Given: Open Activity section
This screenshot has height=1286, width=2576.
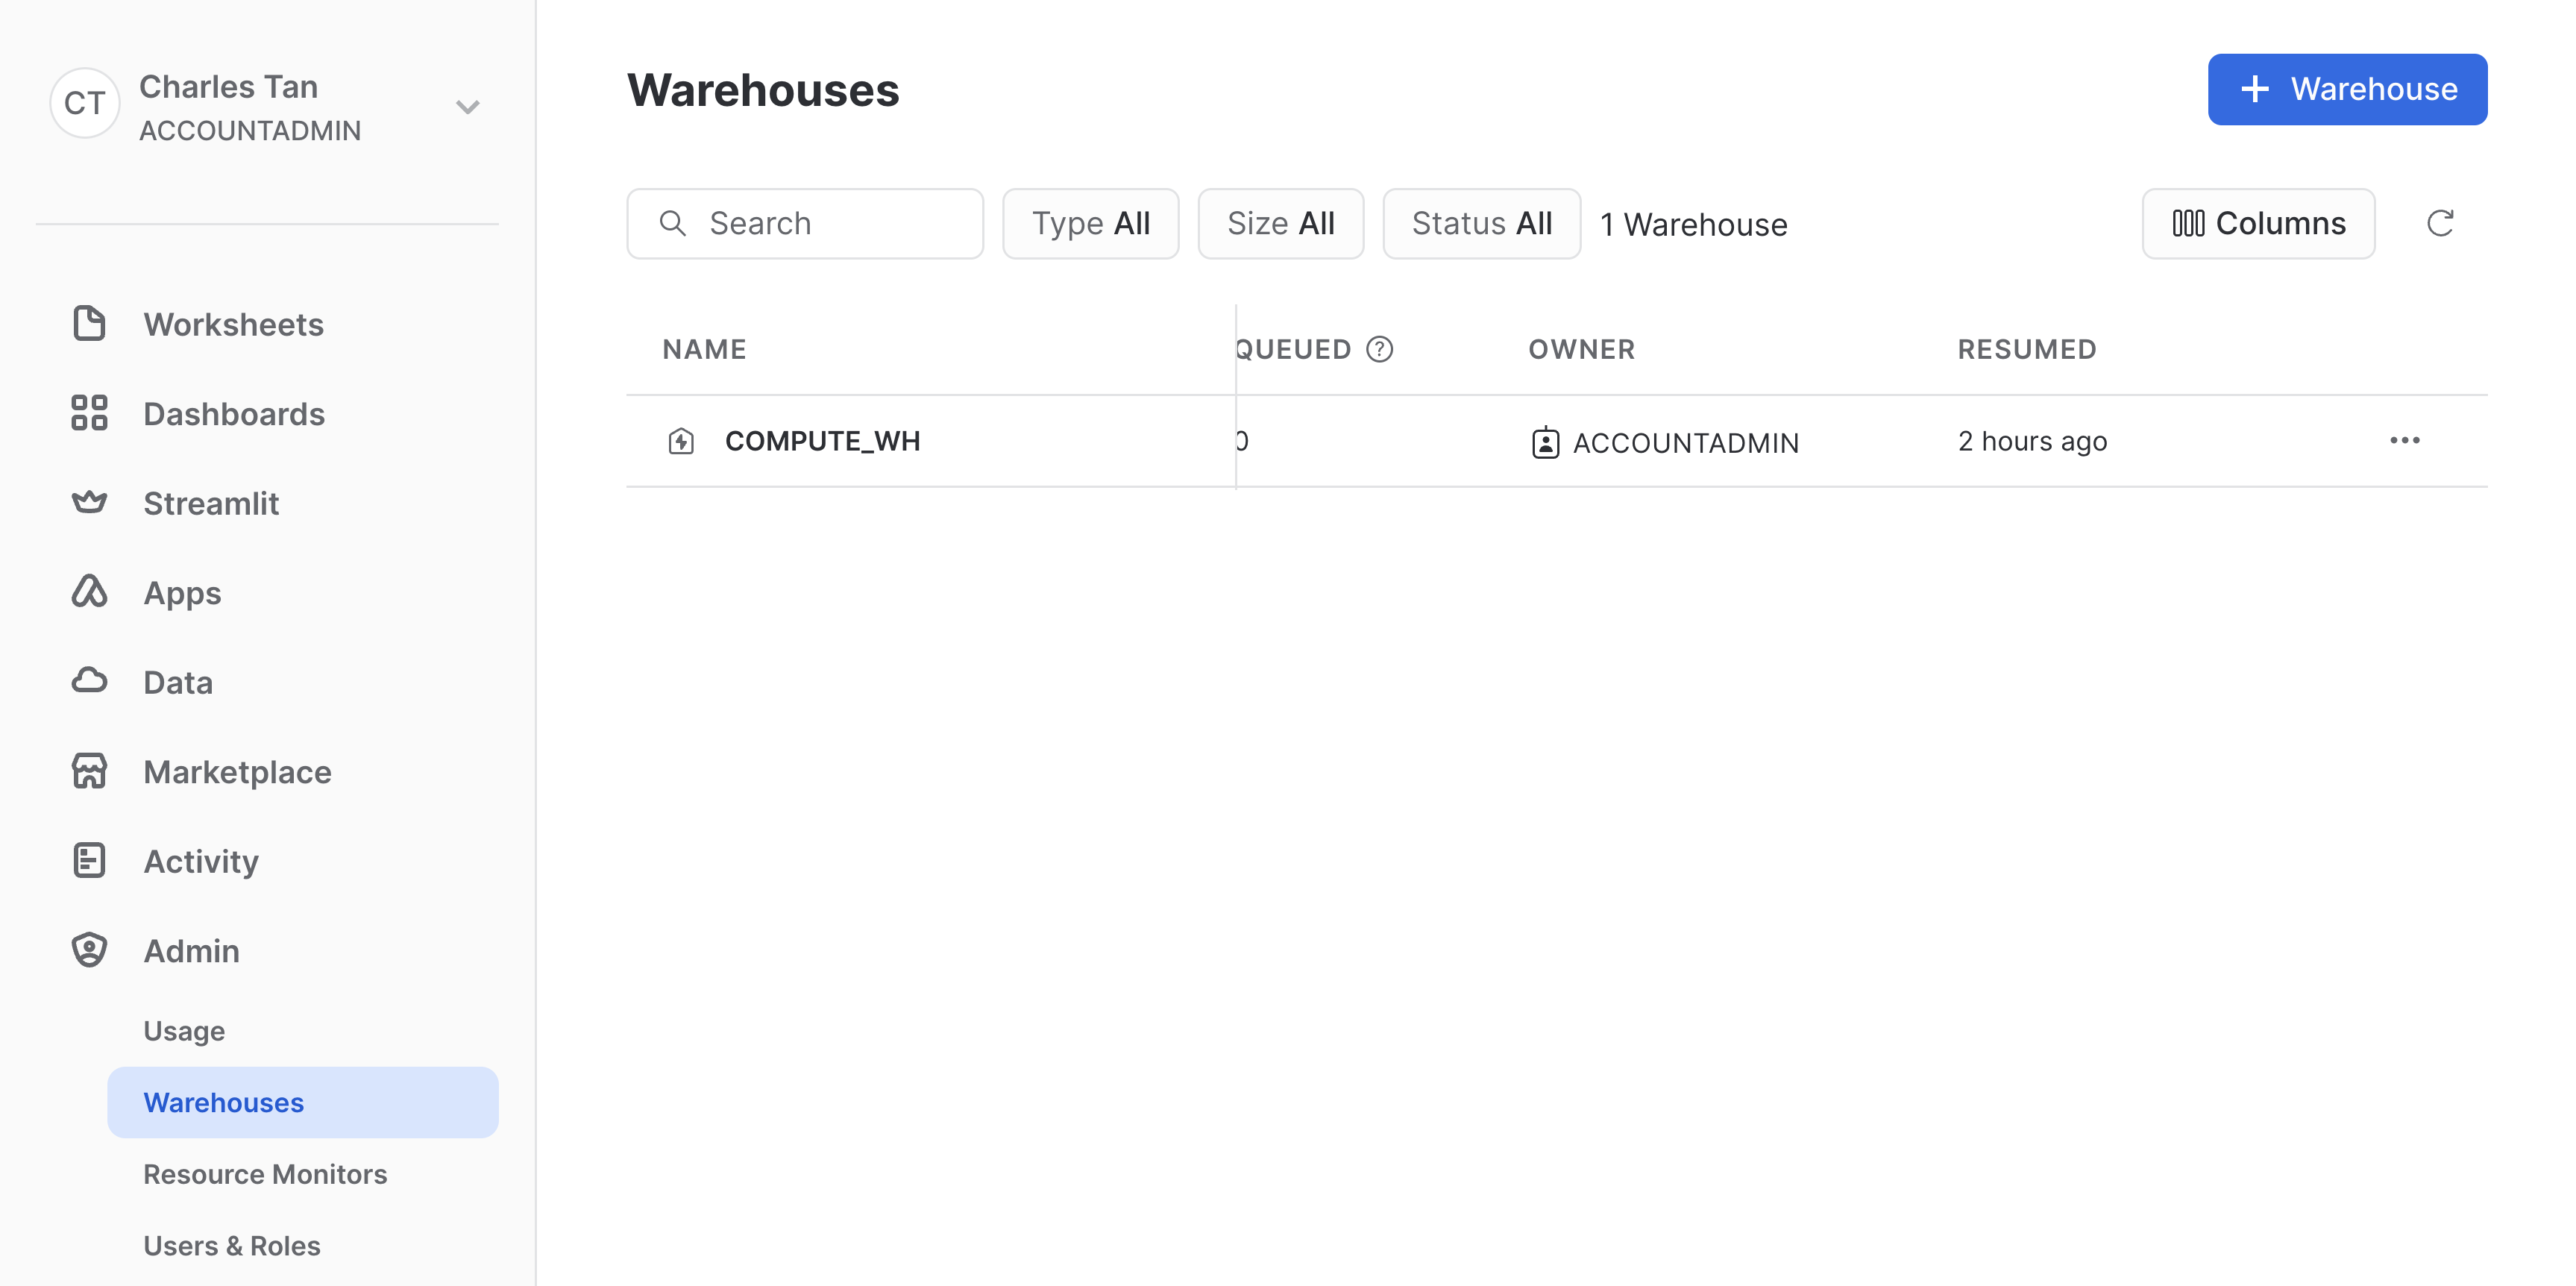Looking at the screenshot, I should (201, 861).
